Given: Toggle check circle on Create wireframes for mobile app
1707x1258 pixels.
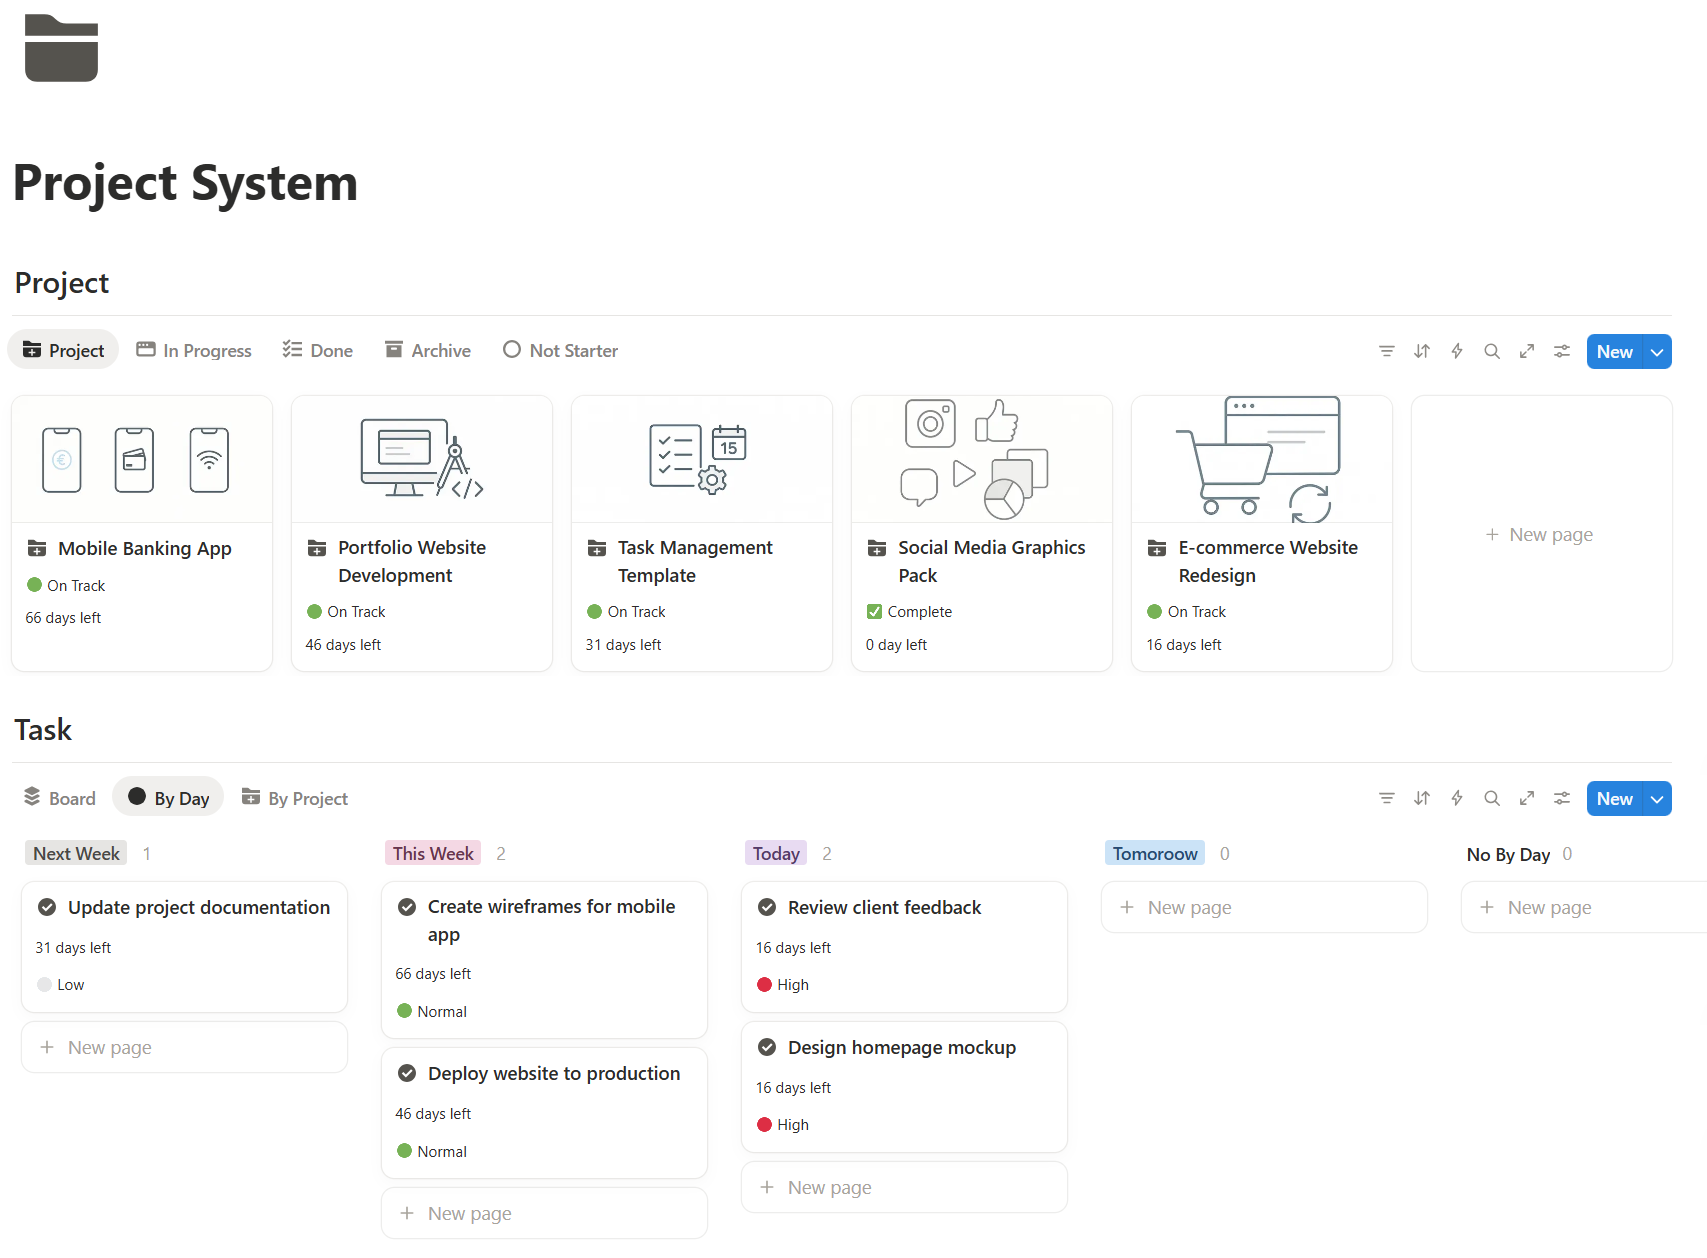Looking at the screenshot, I should [x=407, y=907].
